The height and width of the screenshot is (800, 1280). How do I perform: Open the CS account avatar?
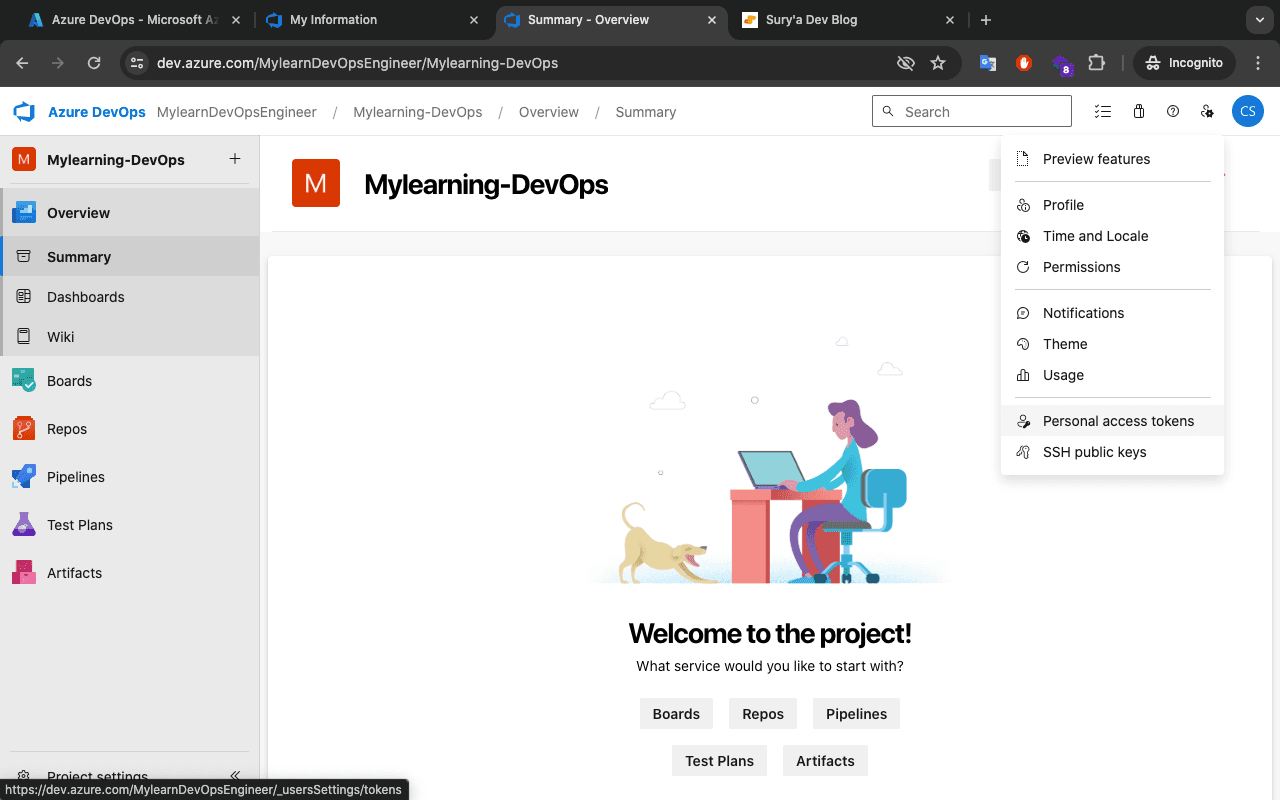pos(1248,112)
